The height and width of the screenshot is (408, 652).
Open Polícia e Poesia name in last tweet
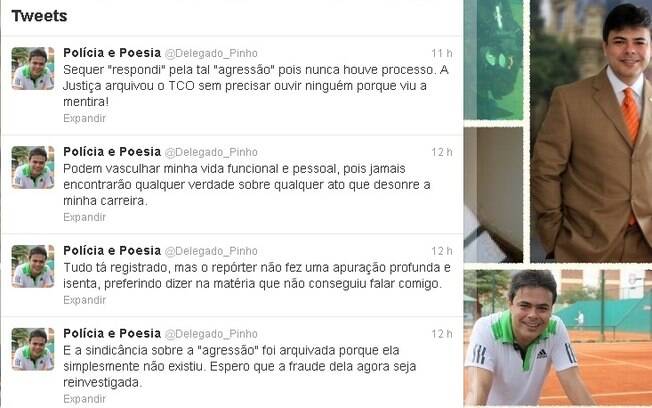pyautogui.click(x=112, y=334)
